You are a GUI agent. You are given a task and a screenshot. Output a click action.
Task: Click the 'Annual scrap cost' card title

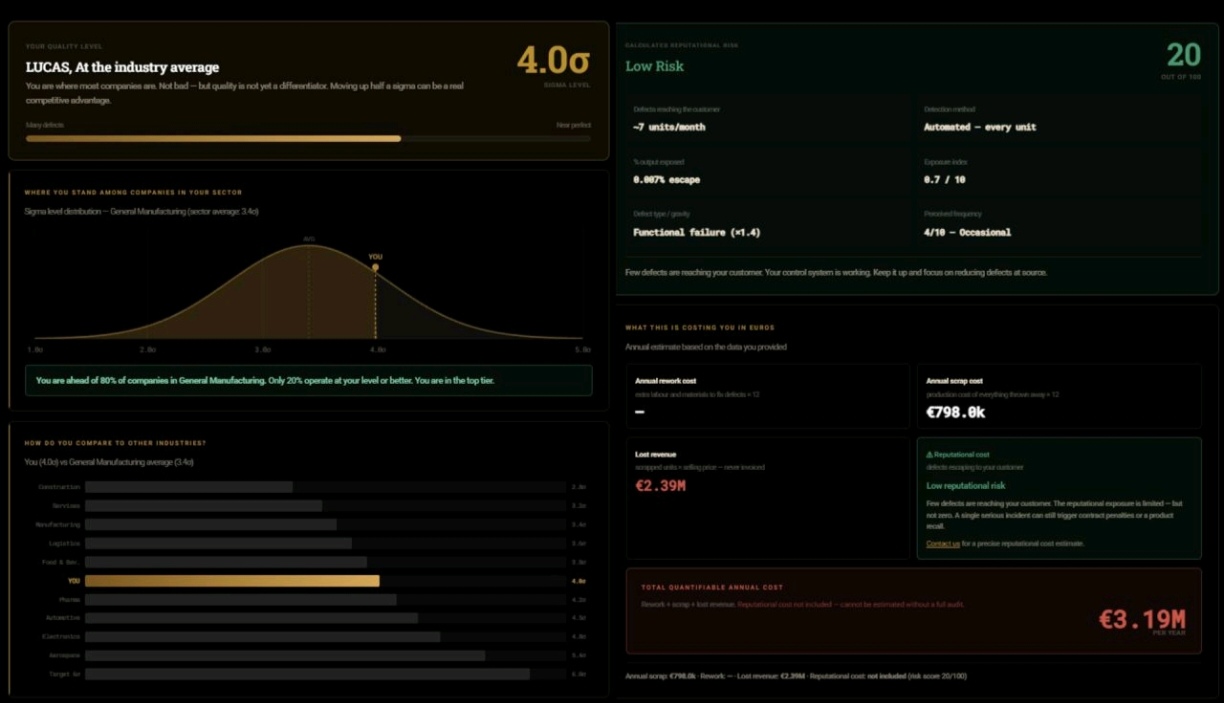pos(955,381)
